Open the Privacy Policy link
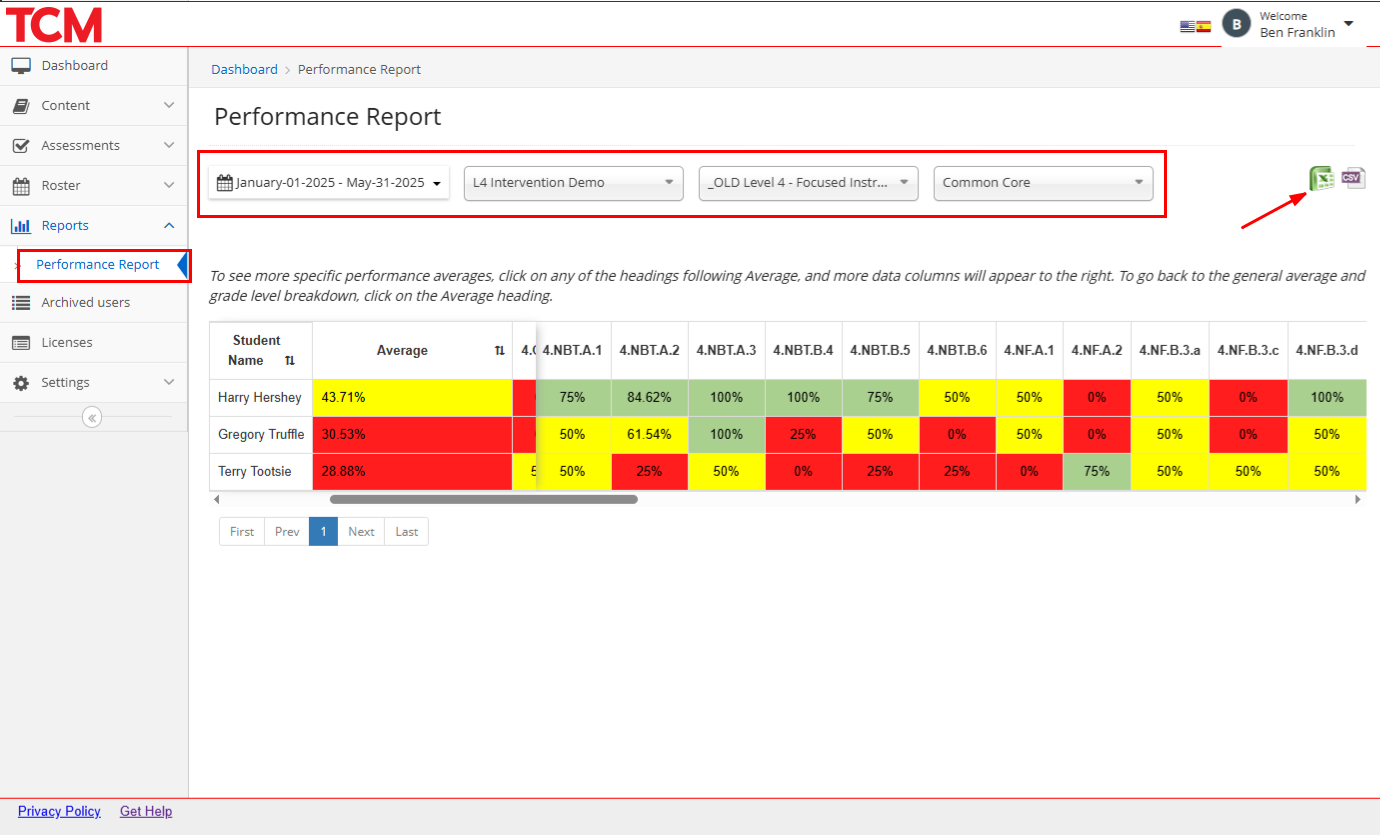 click(x=59, y=812)
